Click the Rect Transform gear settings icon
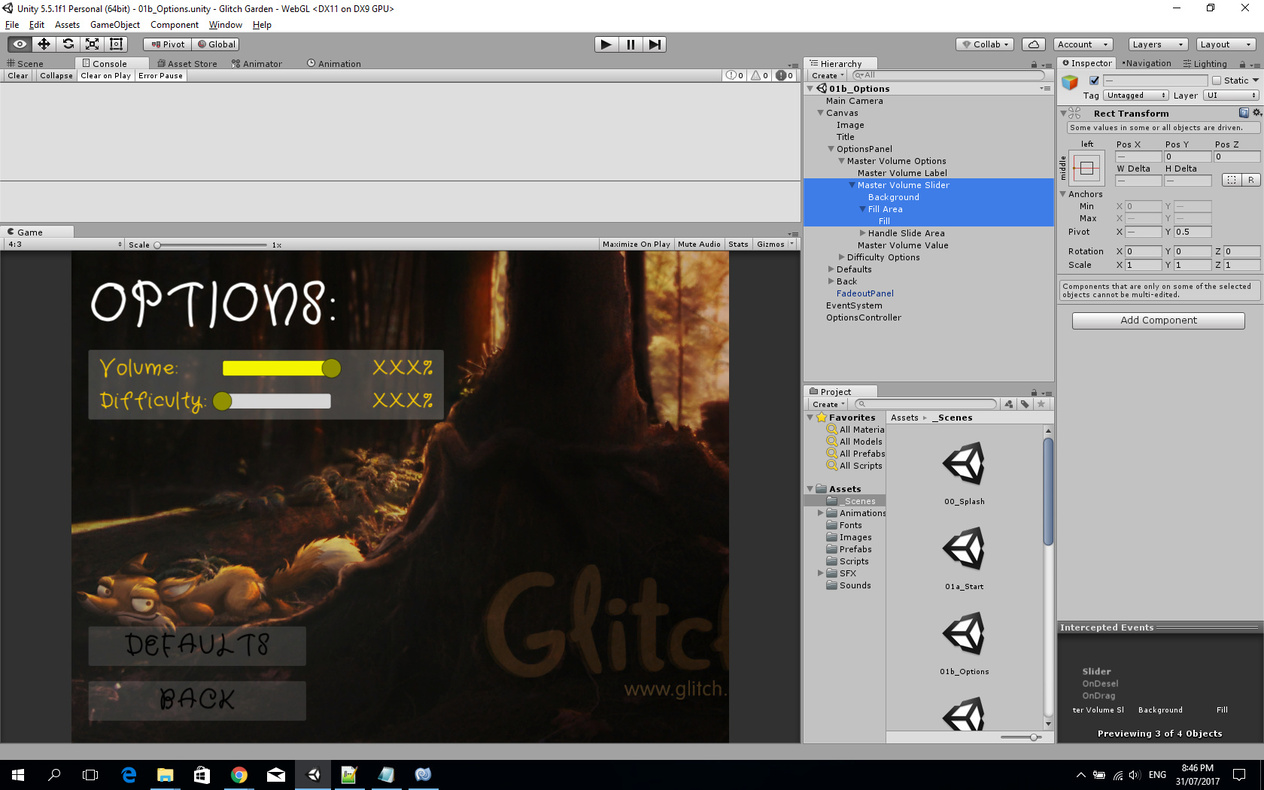This screenshot has width=1264, height=790. (1257, 113)
